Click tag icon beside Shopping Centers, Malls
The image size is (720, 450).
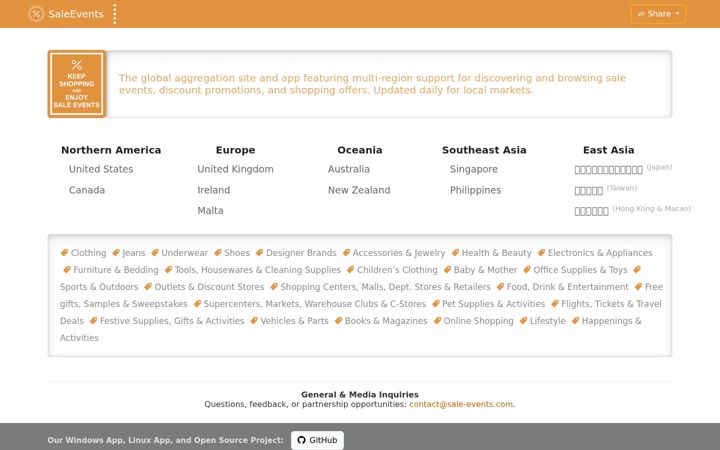point(274,287)
